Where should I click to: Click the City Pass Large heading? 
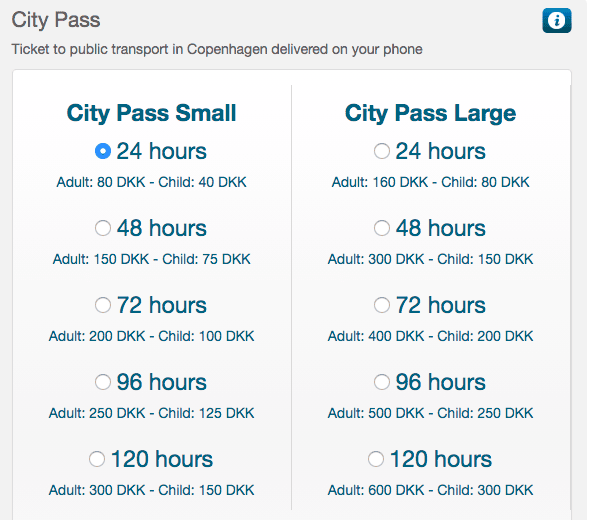click(x=430, y=113)
